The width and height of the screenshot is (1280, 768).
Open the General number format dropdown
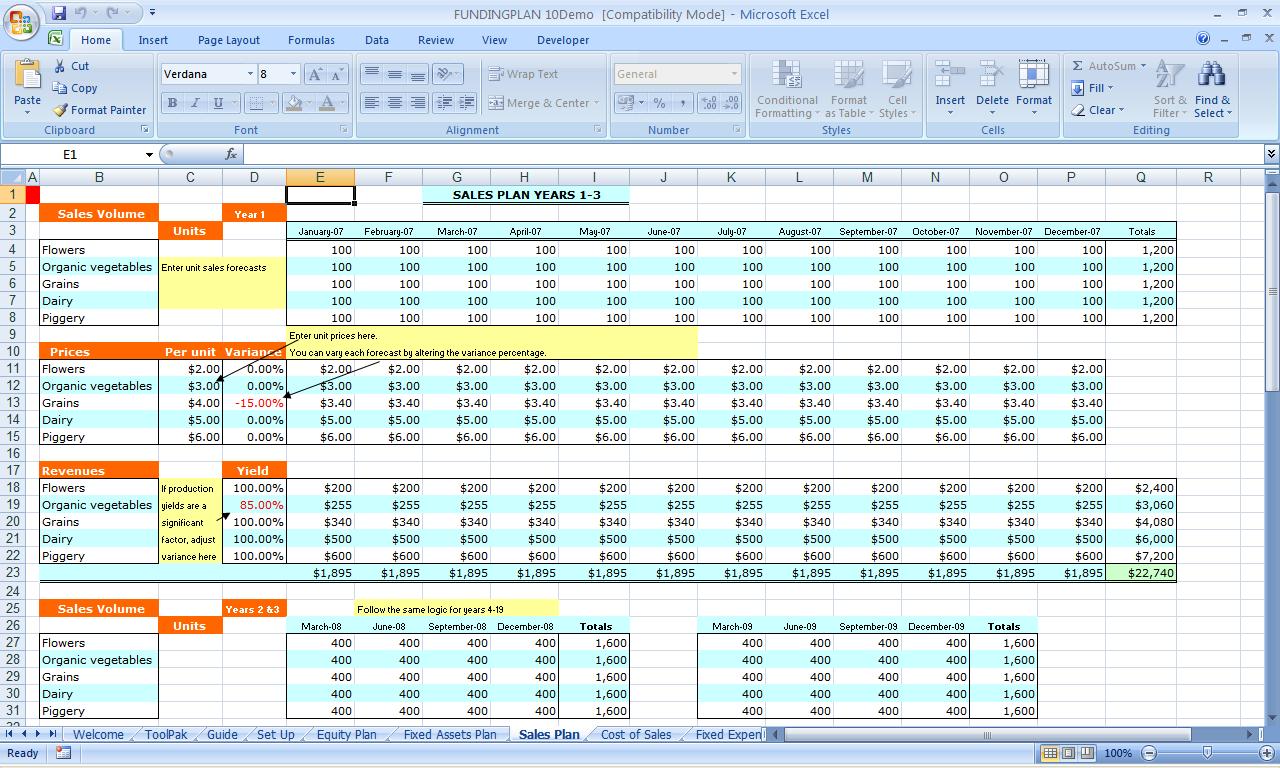736,73
